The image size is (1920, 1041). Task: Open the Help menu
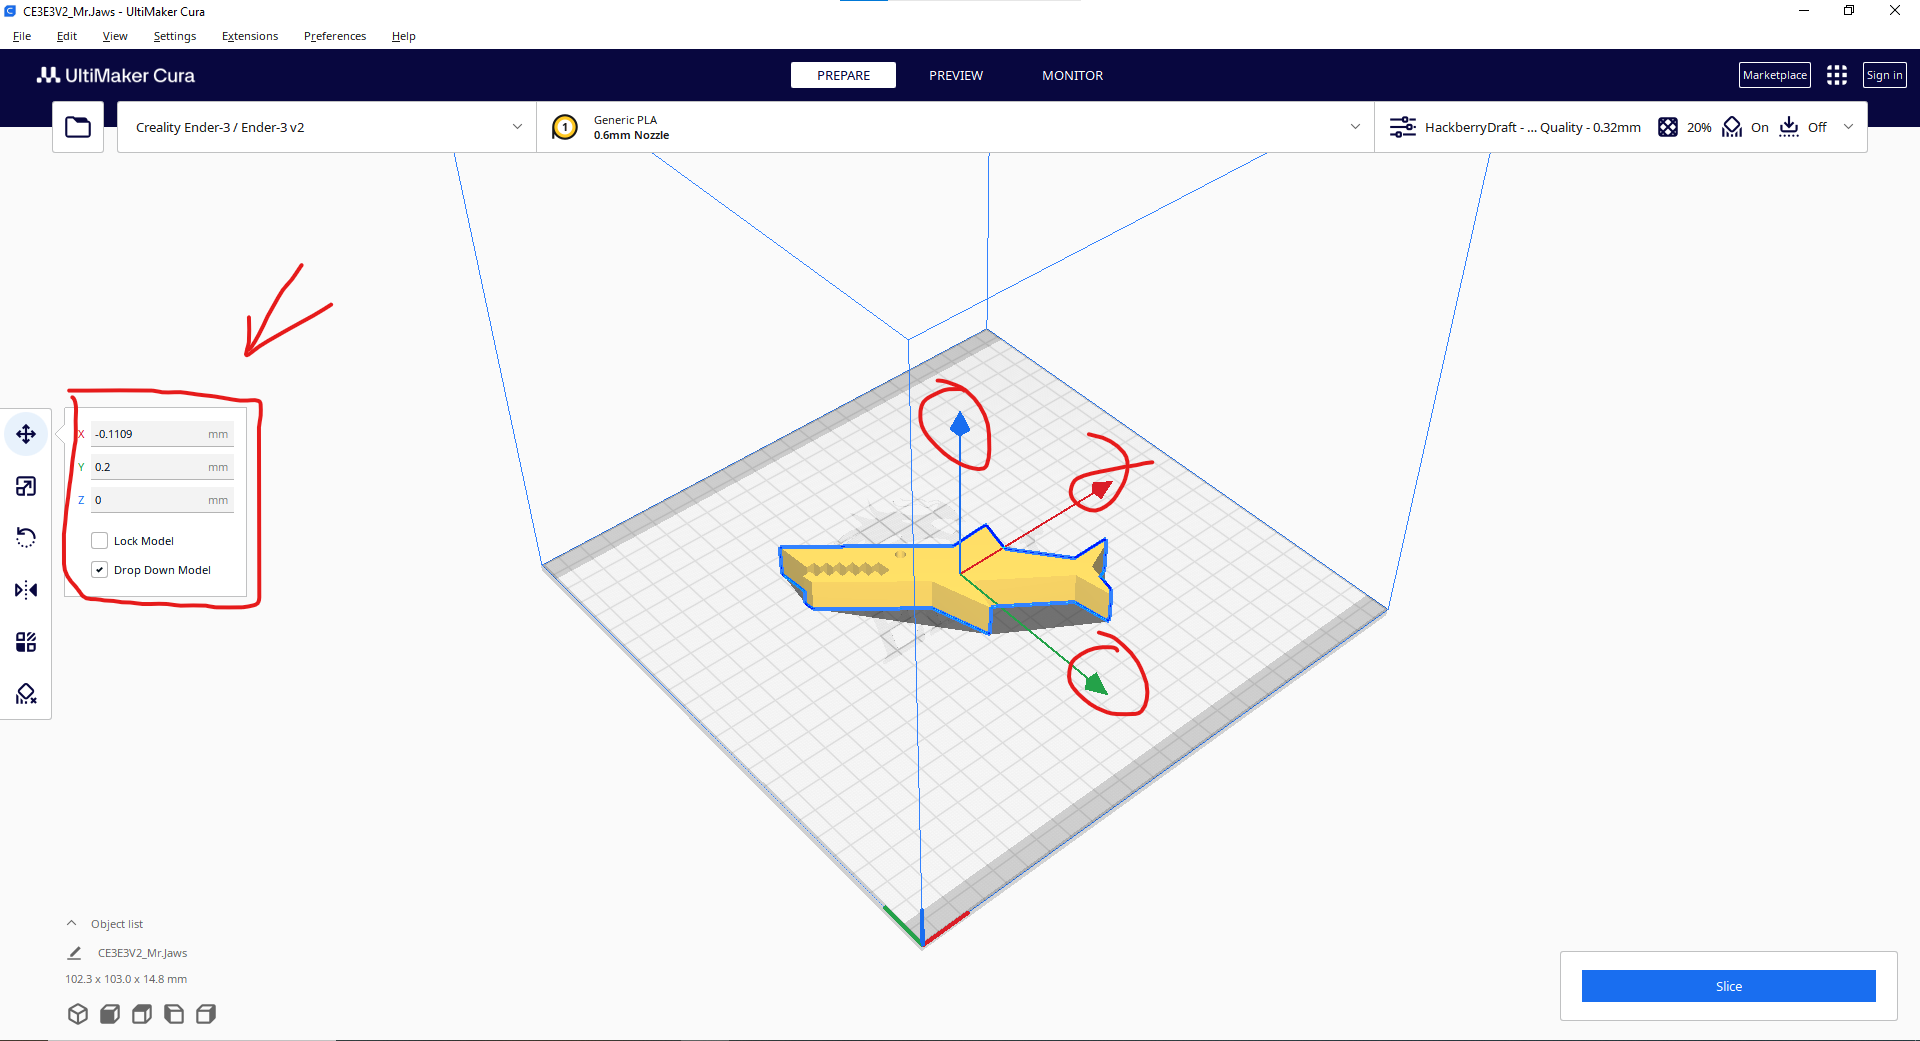[404, 36]
